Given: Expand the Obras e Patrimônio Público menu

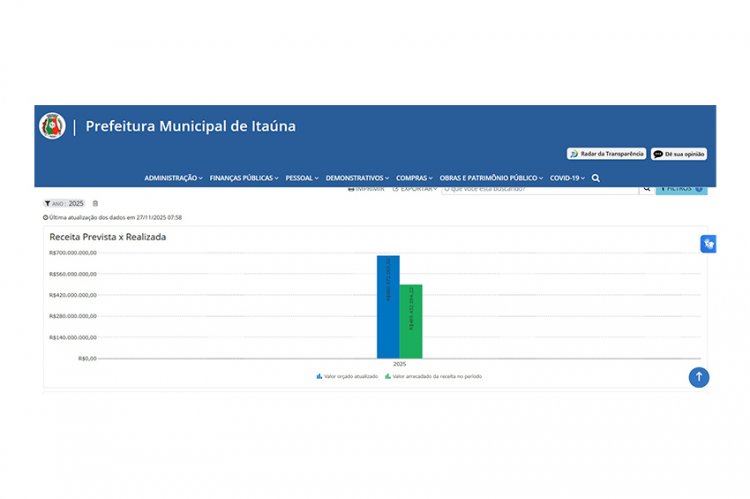Looking at the screenshot, I should [x=491, y=178].
